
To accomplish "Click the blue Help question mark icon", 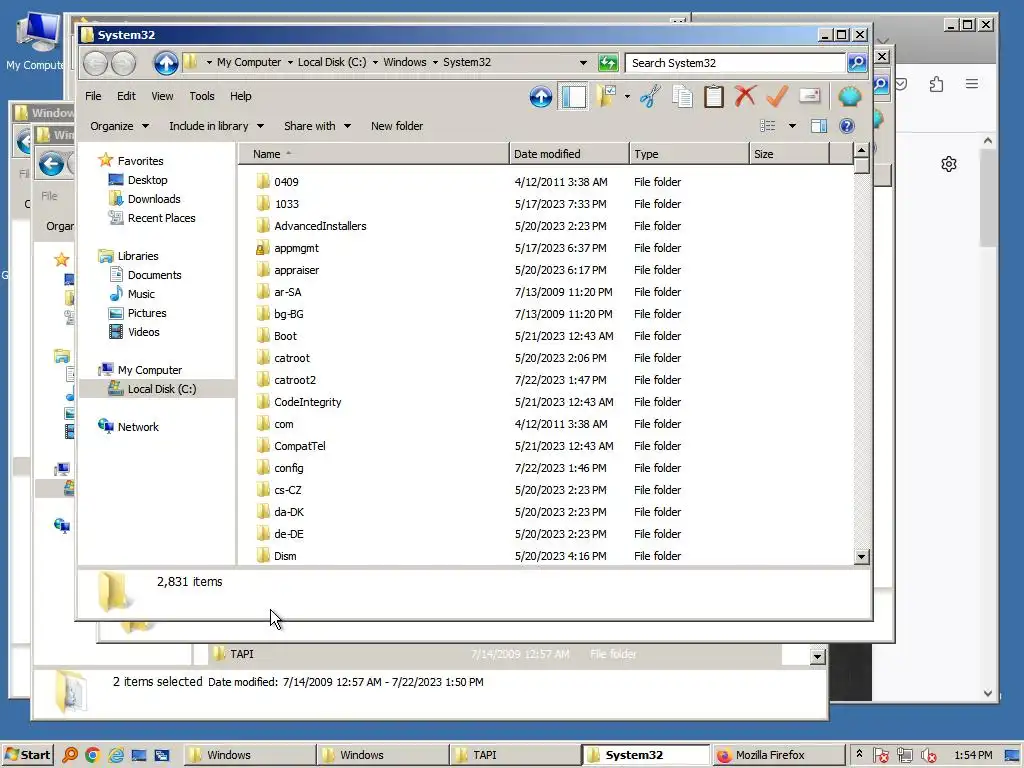I will click(846, 126).
